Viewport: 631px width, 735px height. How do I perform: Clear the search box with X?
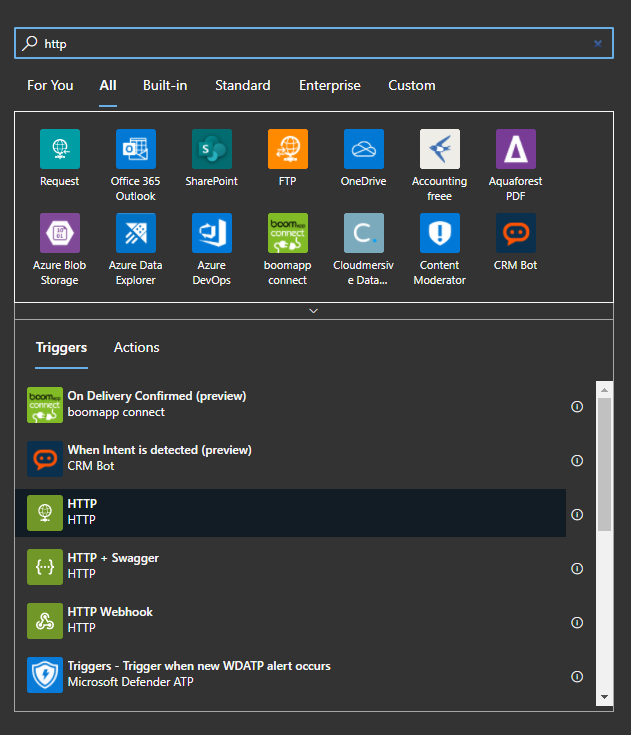click(598, 44)
